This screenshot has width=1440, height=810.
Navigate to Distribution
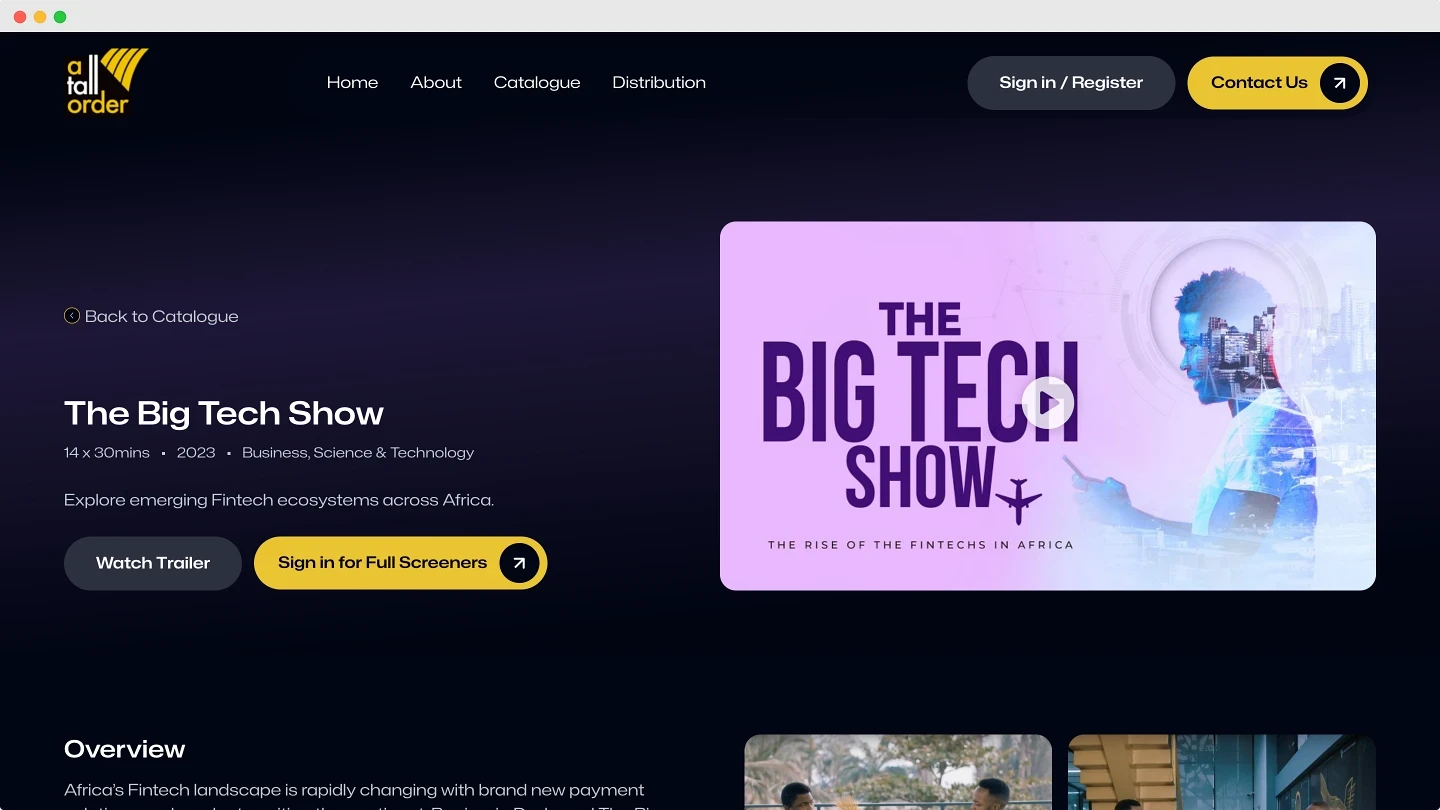(659, 83)
